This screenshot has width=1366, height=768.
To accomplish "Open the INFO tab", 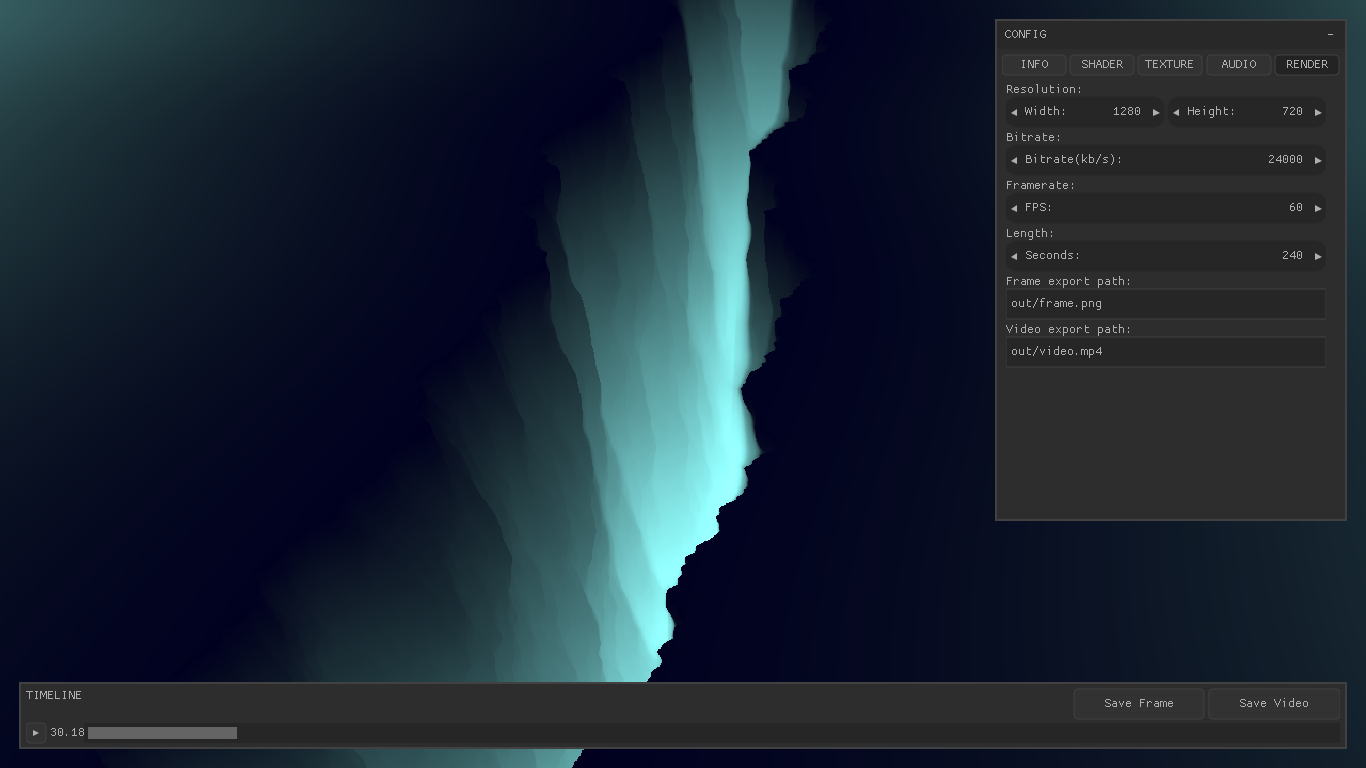I will (1034, 64).
